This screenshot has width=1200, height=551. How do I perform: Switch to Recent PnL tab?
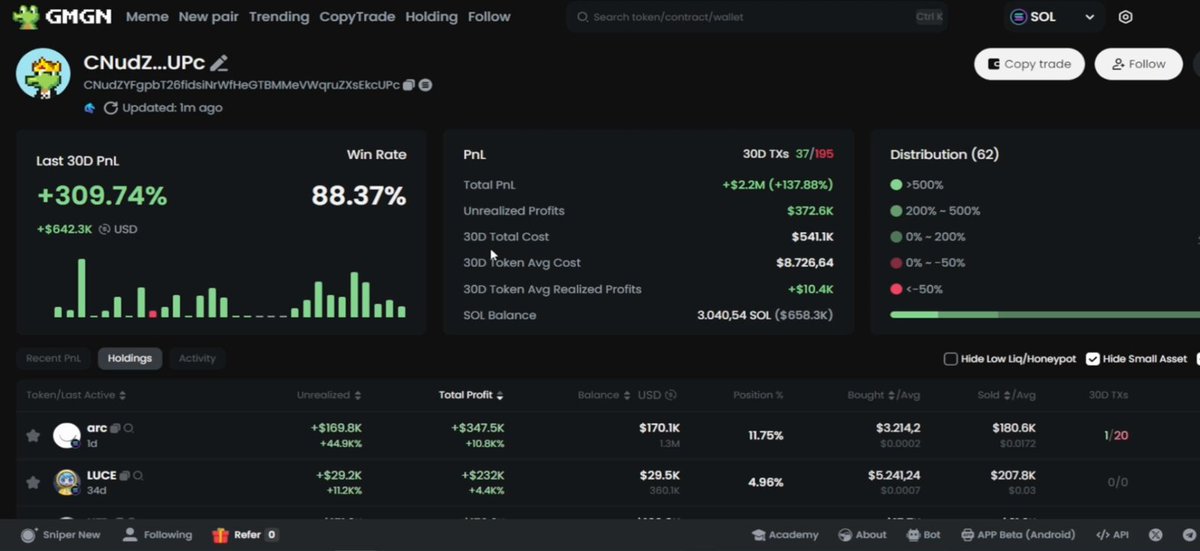tap(54, 358)
